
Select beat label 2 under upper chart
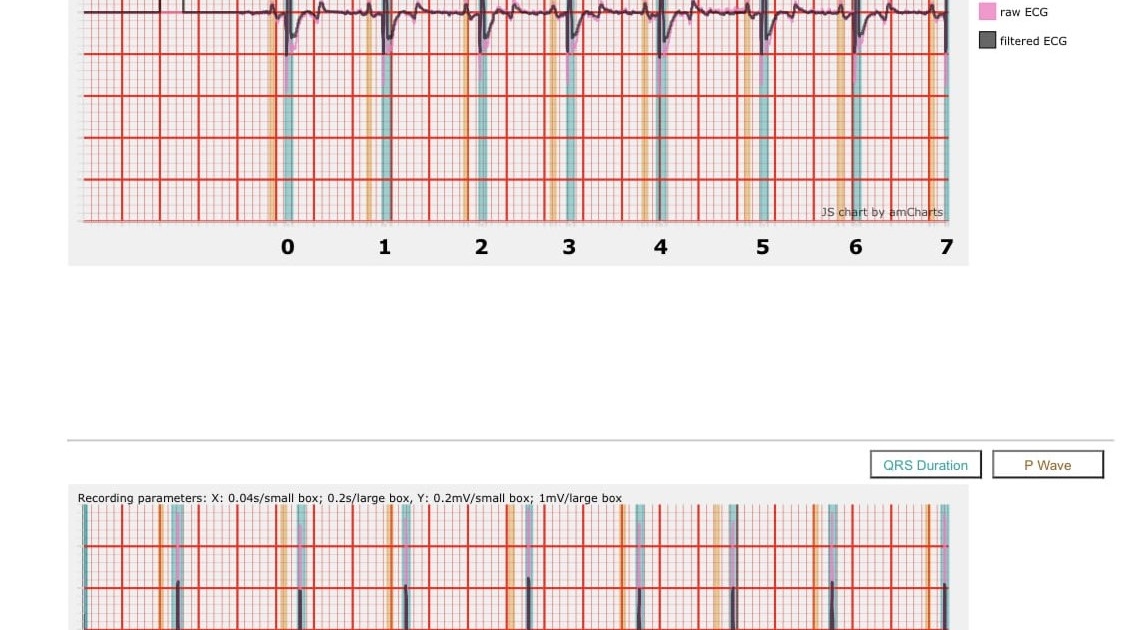[481, 247]
